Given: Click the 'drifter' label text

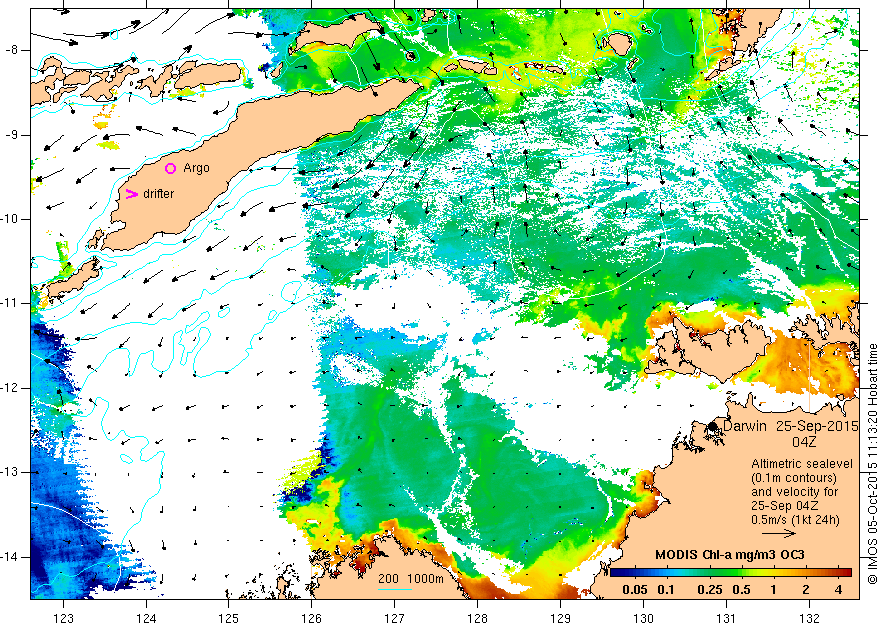Looking at the screenshot, I should pyautogui.click(x=158, y=194).
